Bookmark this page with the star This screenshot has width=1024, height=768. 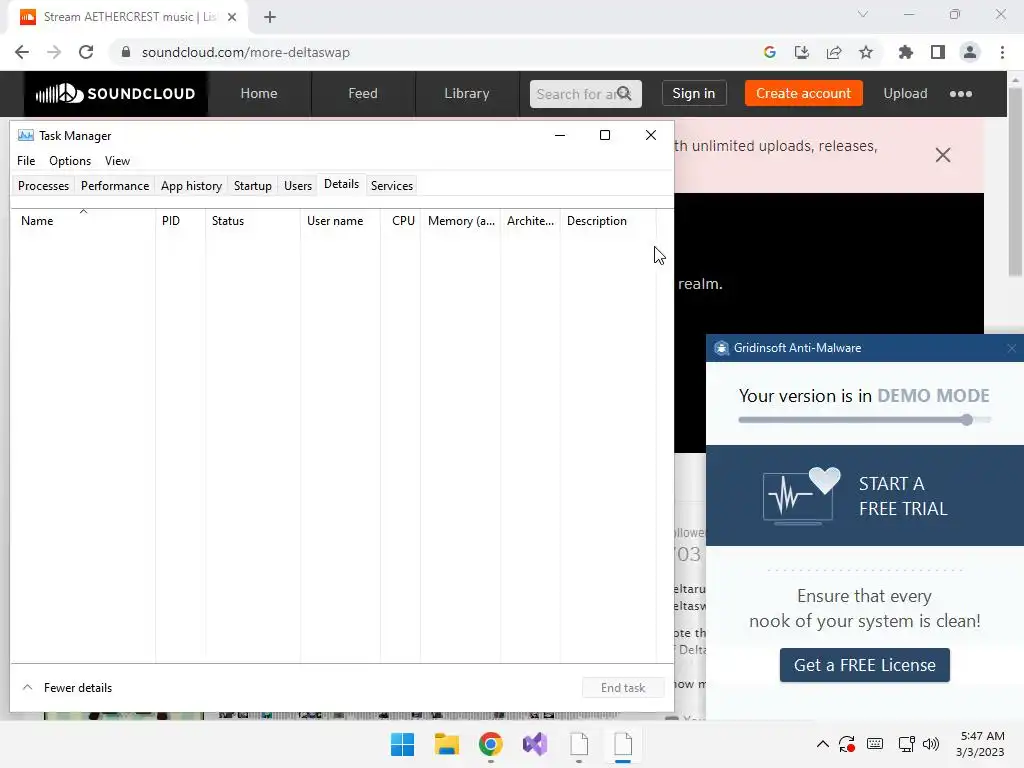865,52
